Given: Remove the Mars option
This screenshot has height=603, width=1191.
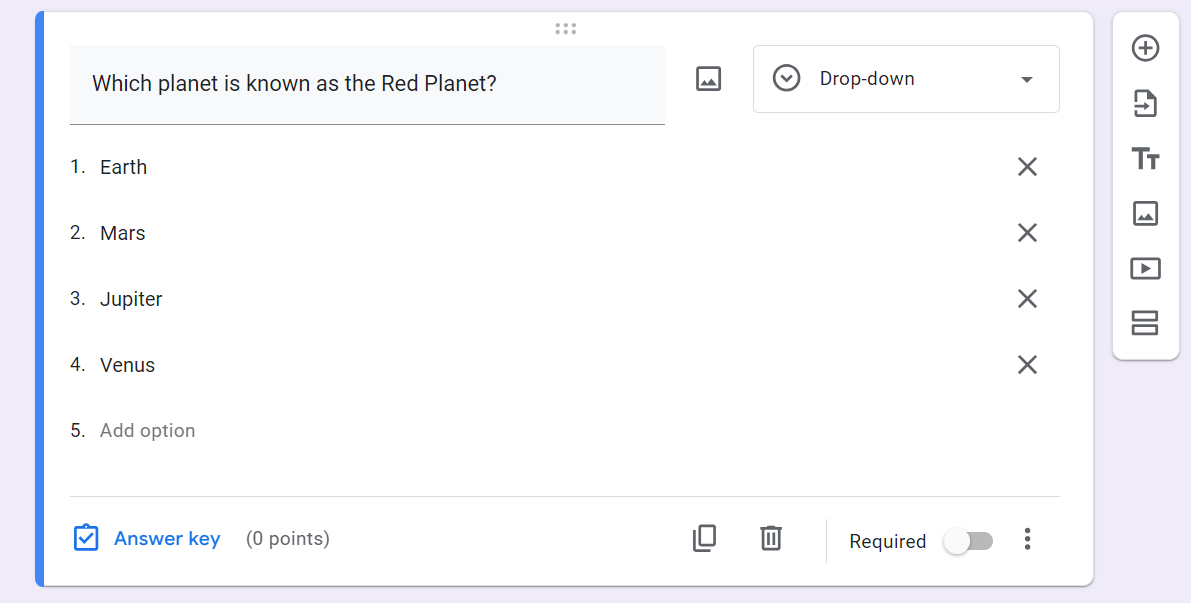Looking at the screenshot, I should pos(1027,233).
